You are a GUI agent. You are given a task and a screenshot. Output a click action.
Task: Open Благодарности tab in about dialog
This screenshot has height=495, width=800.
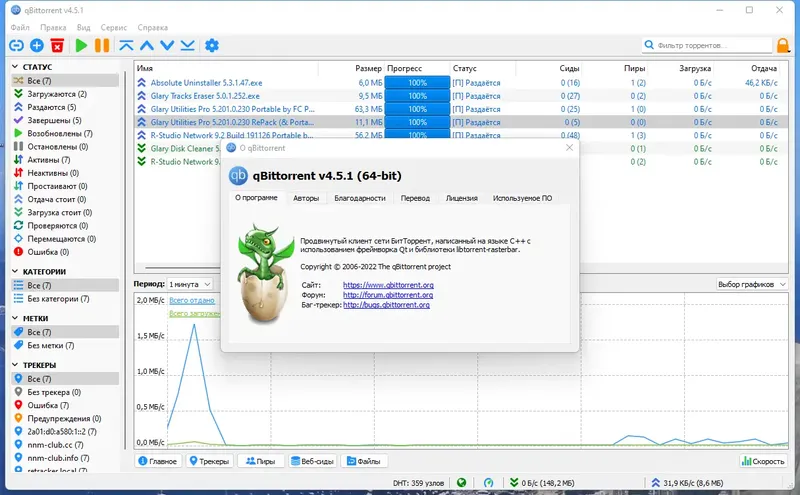pos(360,198)
